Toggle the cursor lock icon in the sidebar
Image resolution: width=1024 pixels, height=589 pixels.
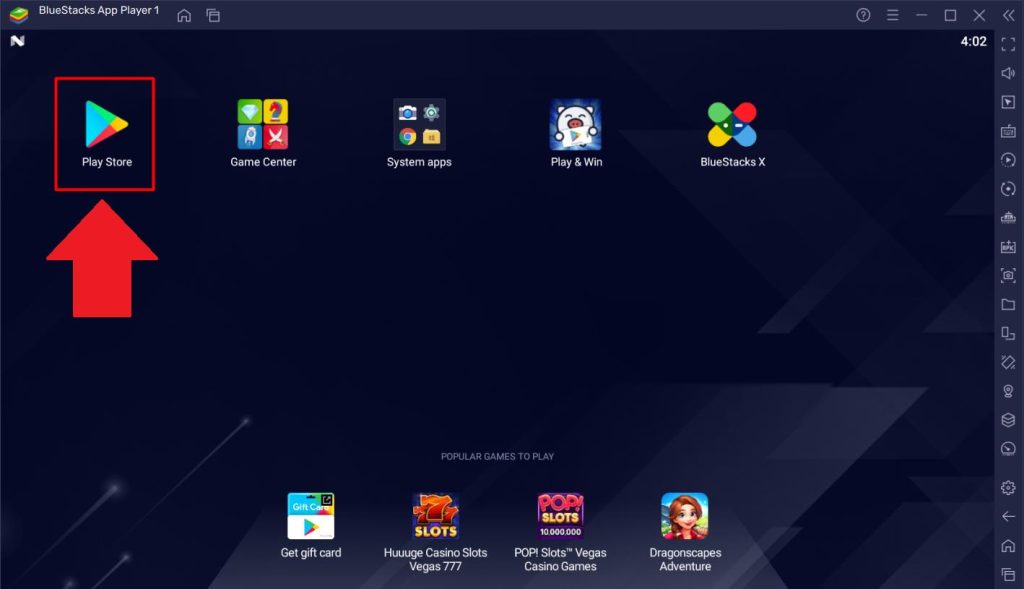pos(1008,102)
